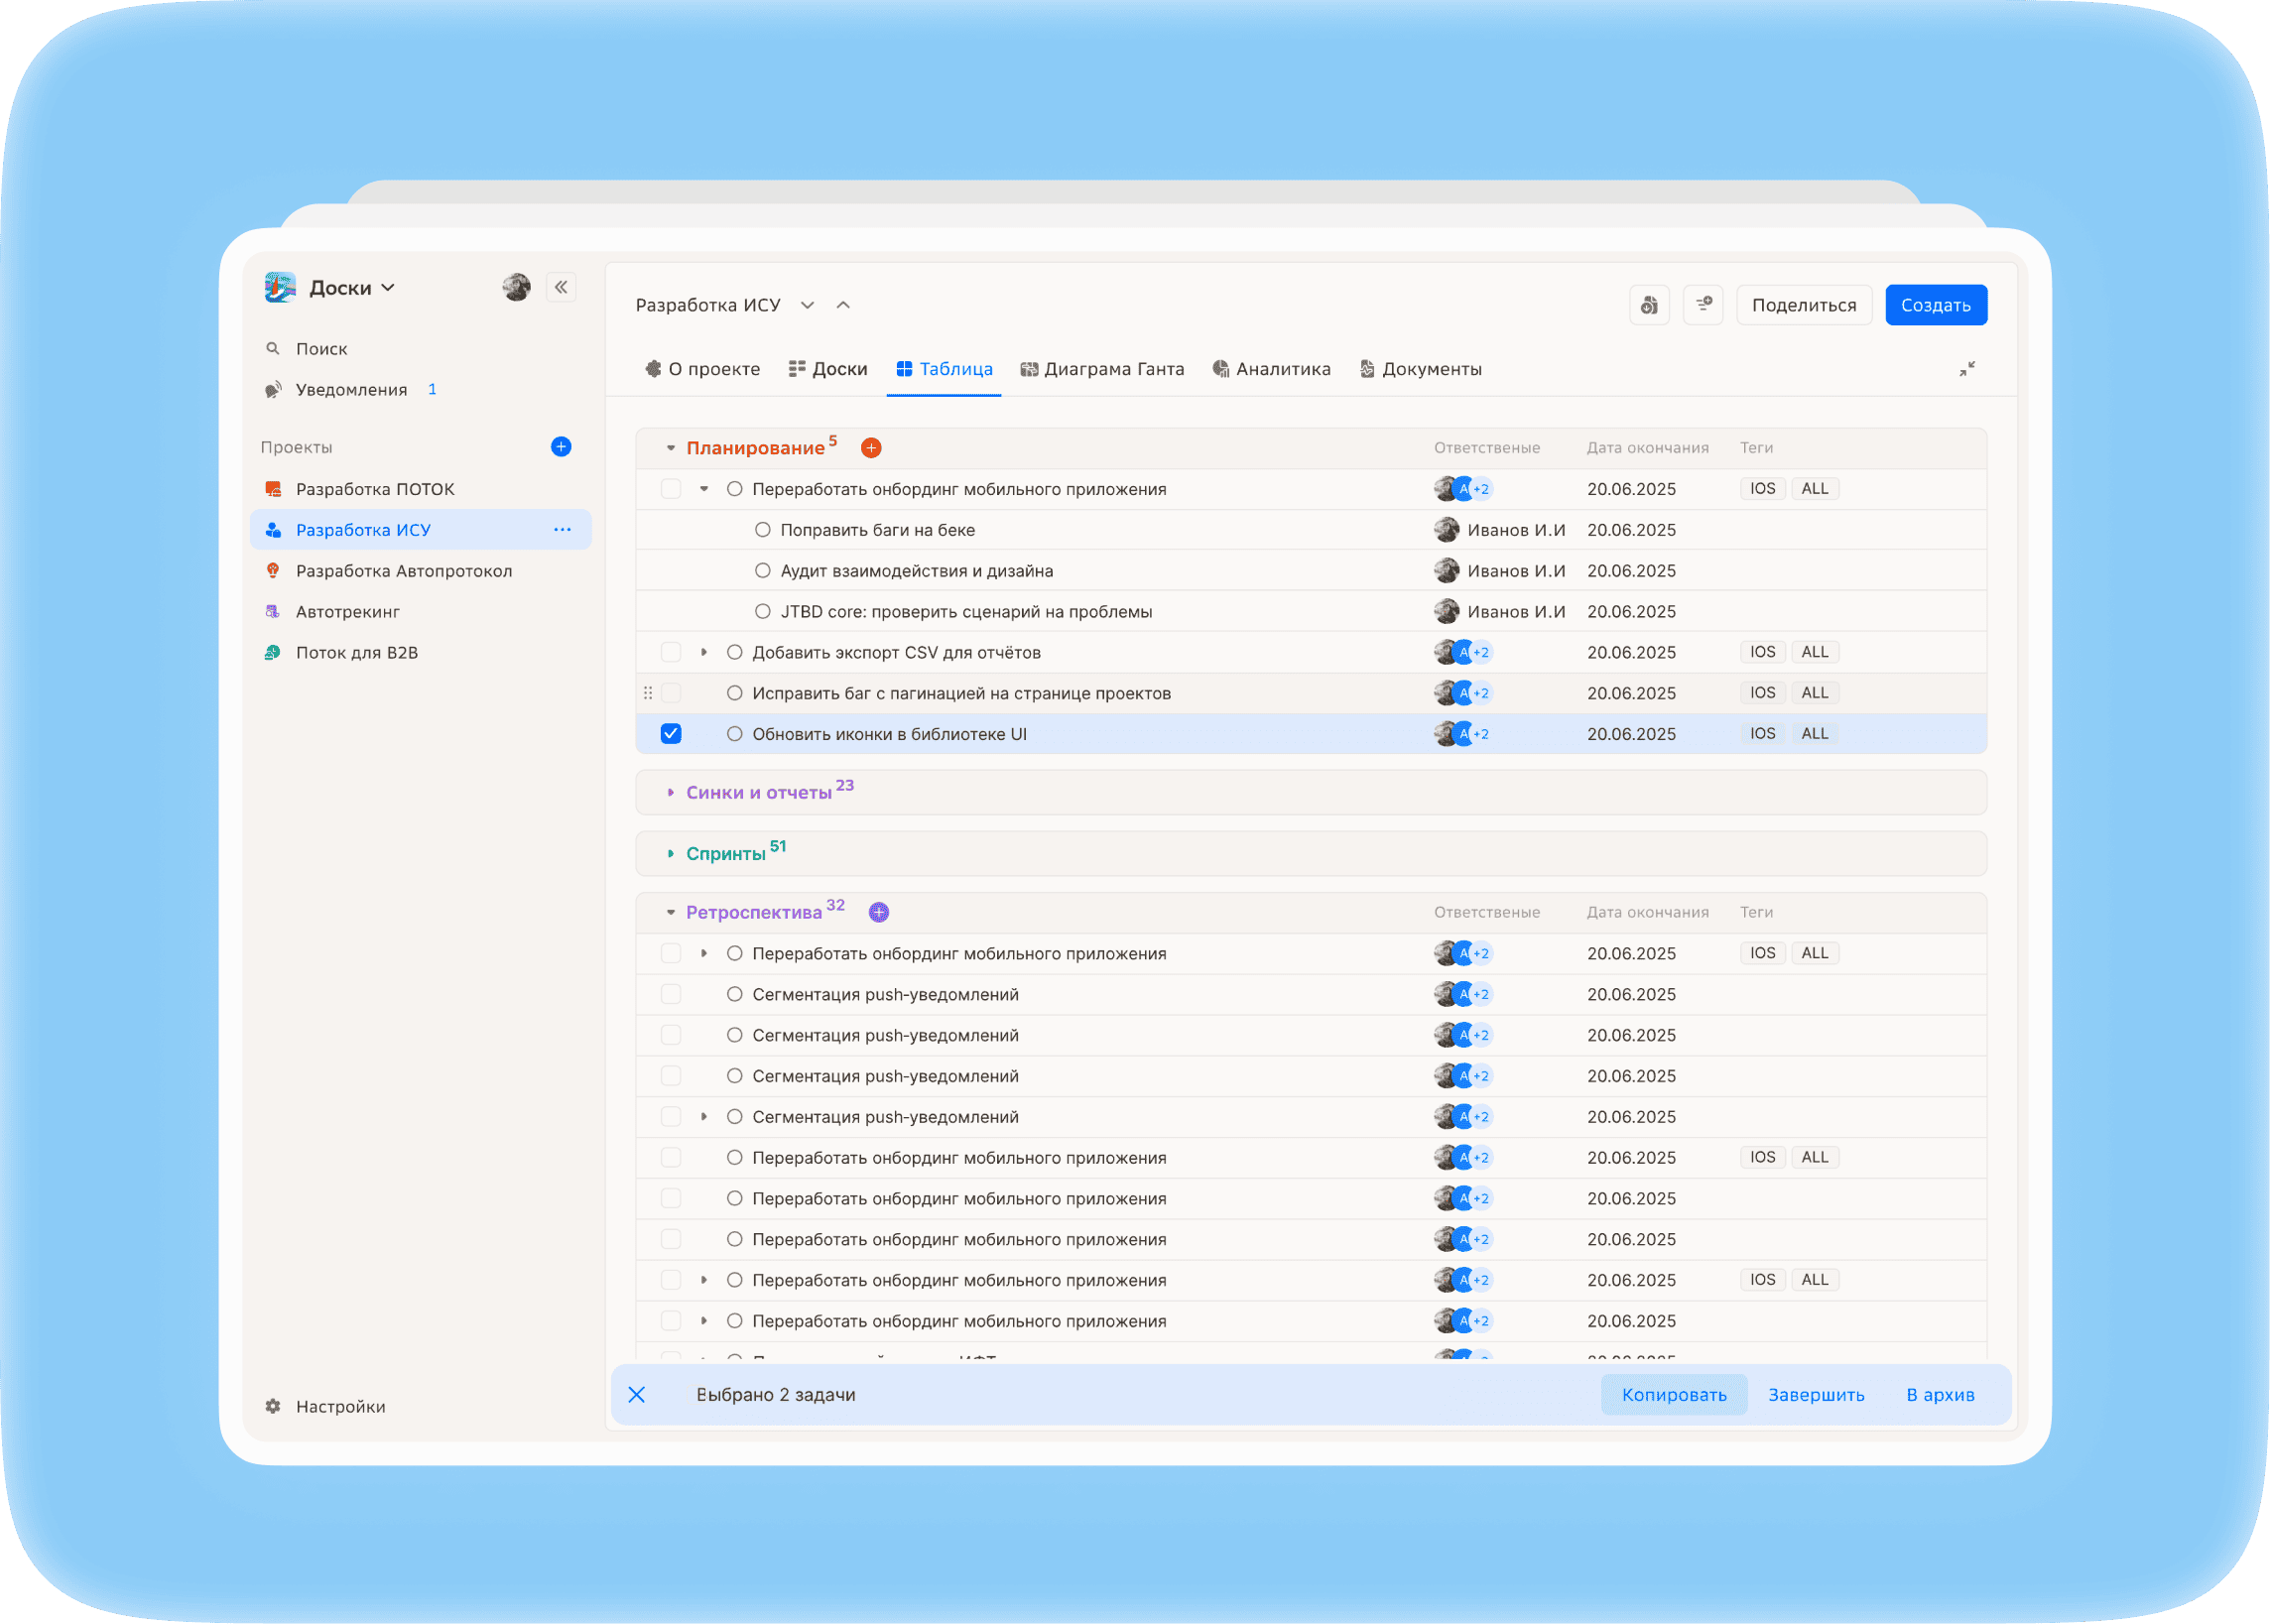Screen dimensions: 2270x1624
Task: Collapse the Планирование group
Action: click(x=671, y=448)
